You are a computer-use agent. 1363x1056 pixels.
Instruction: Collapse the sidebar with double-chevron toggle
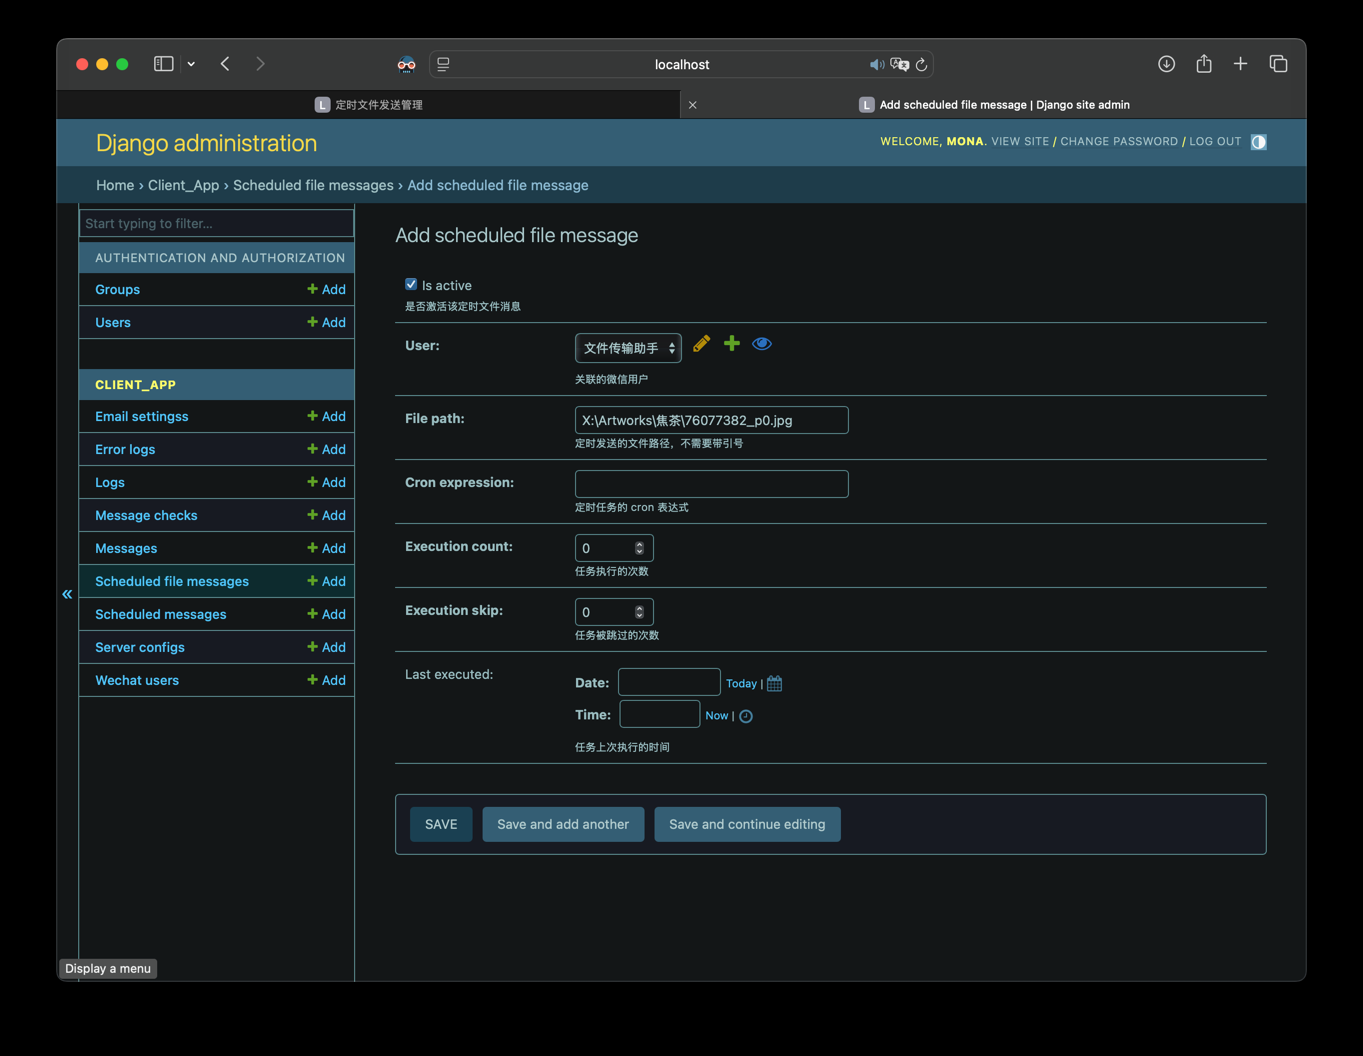click(67, 594)
